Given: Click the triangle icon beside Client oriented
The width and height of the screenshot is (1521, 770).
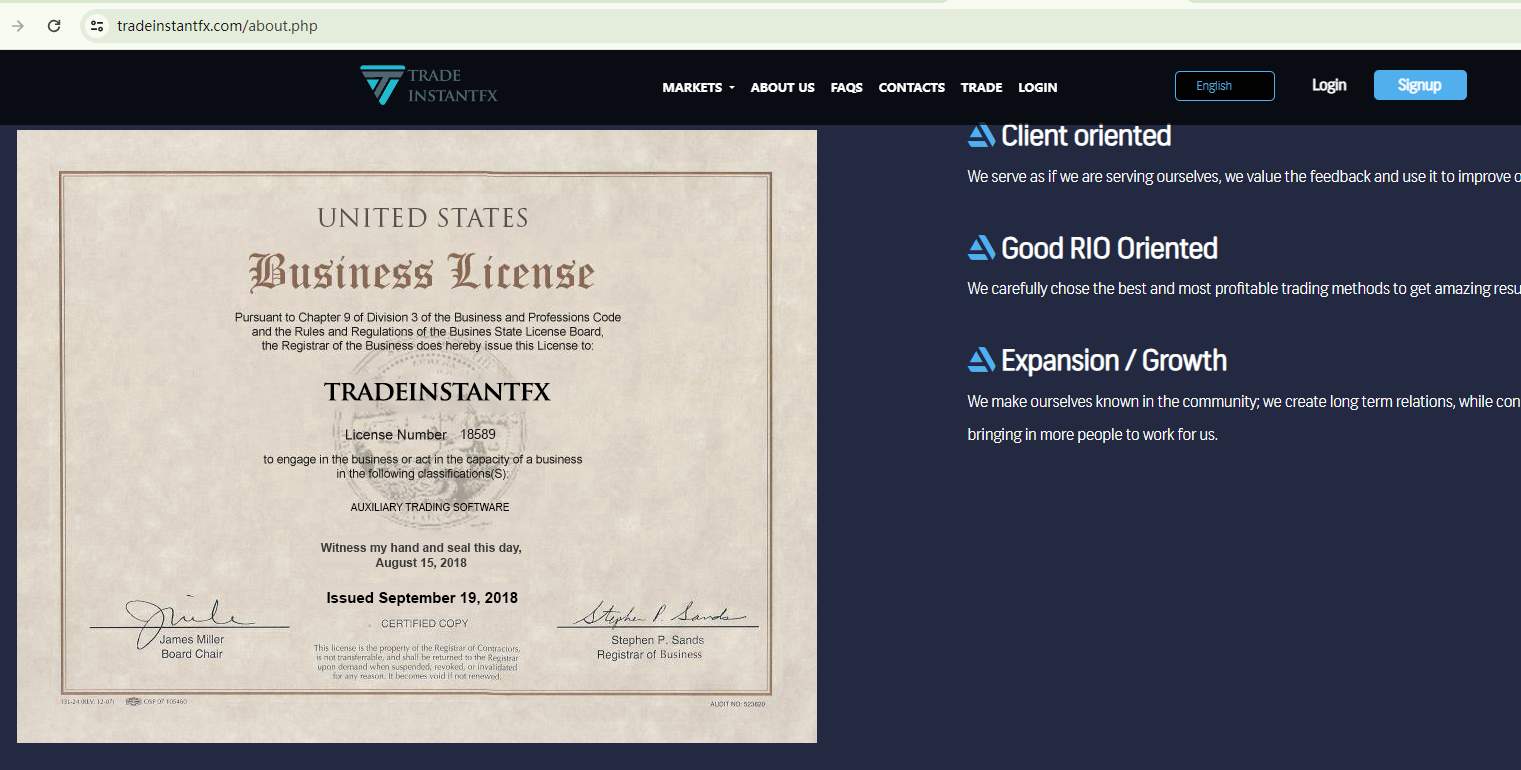Looking at the screenshot, I should tap(981, 135).
